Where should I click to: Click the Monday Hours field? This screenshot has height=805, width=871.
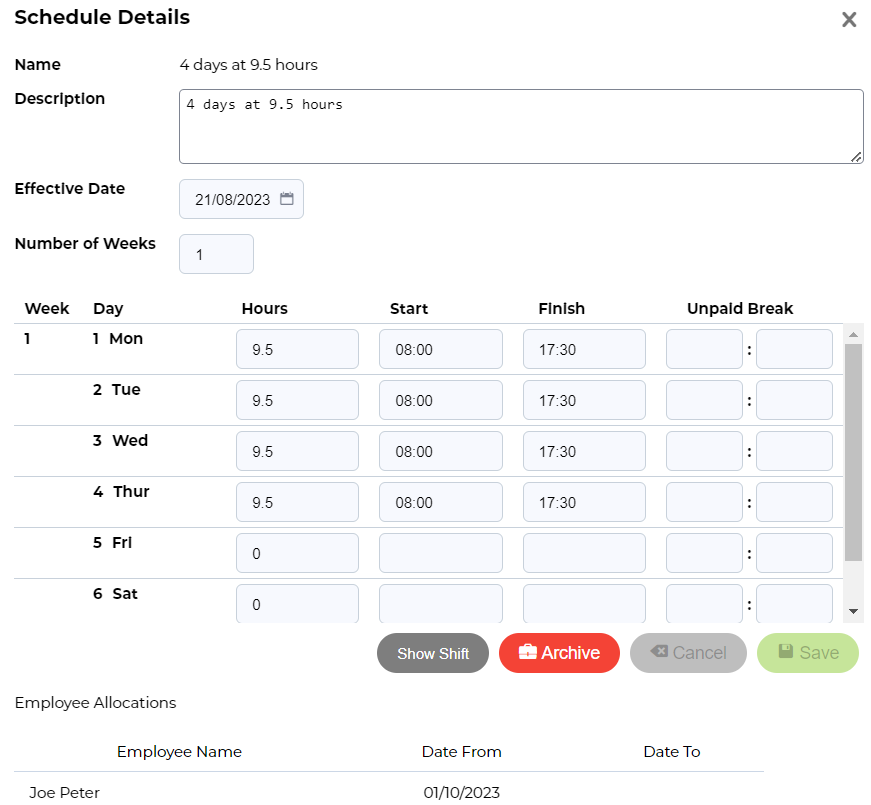point(297,350)
